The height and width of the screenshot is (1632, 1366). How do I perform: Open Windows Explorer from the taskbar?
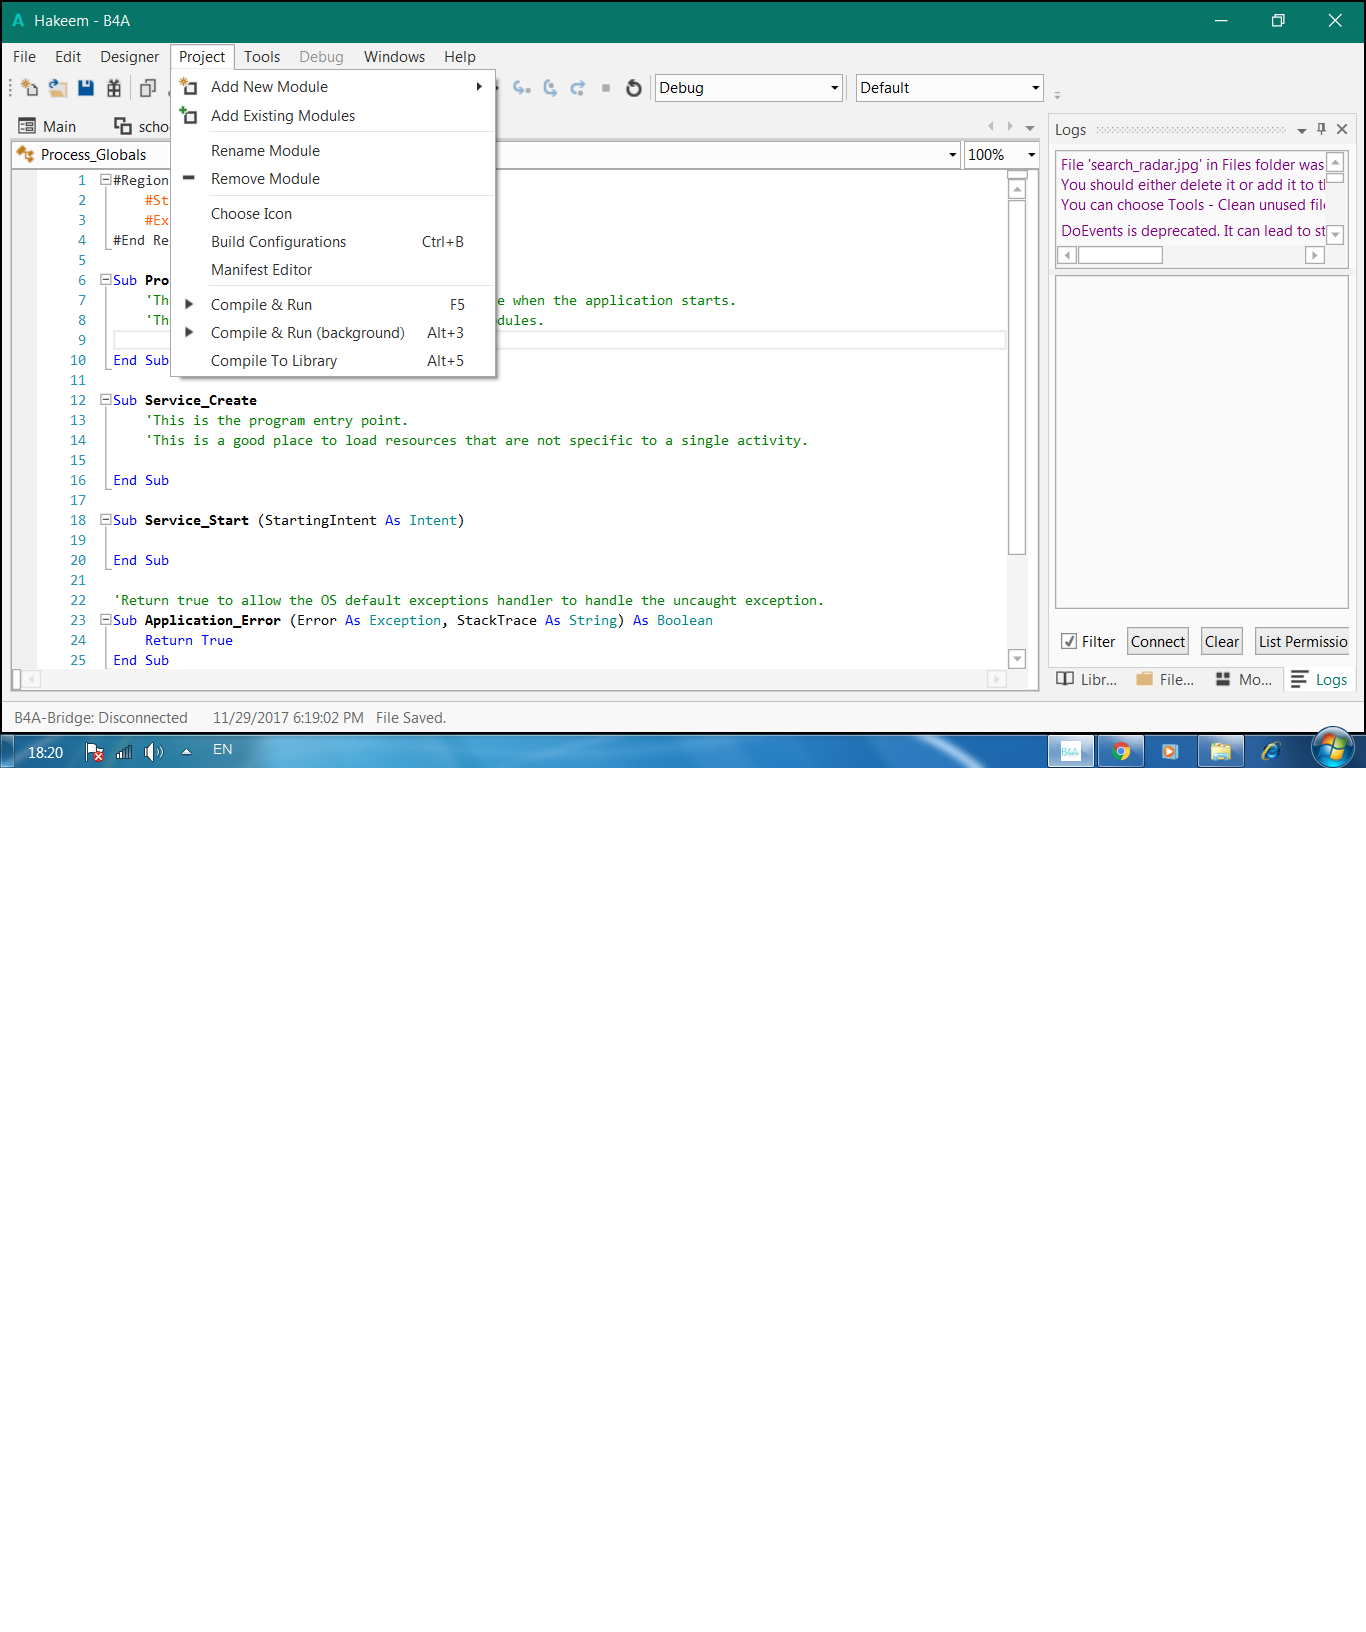(x=1220, y=751)
